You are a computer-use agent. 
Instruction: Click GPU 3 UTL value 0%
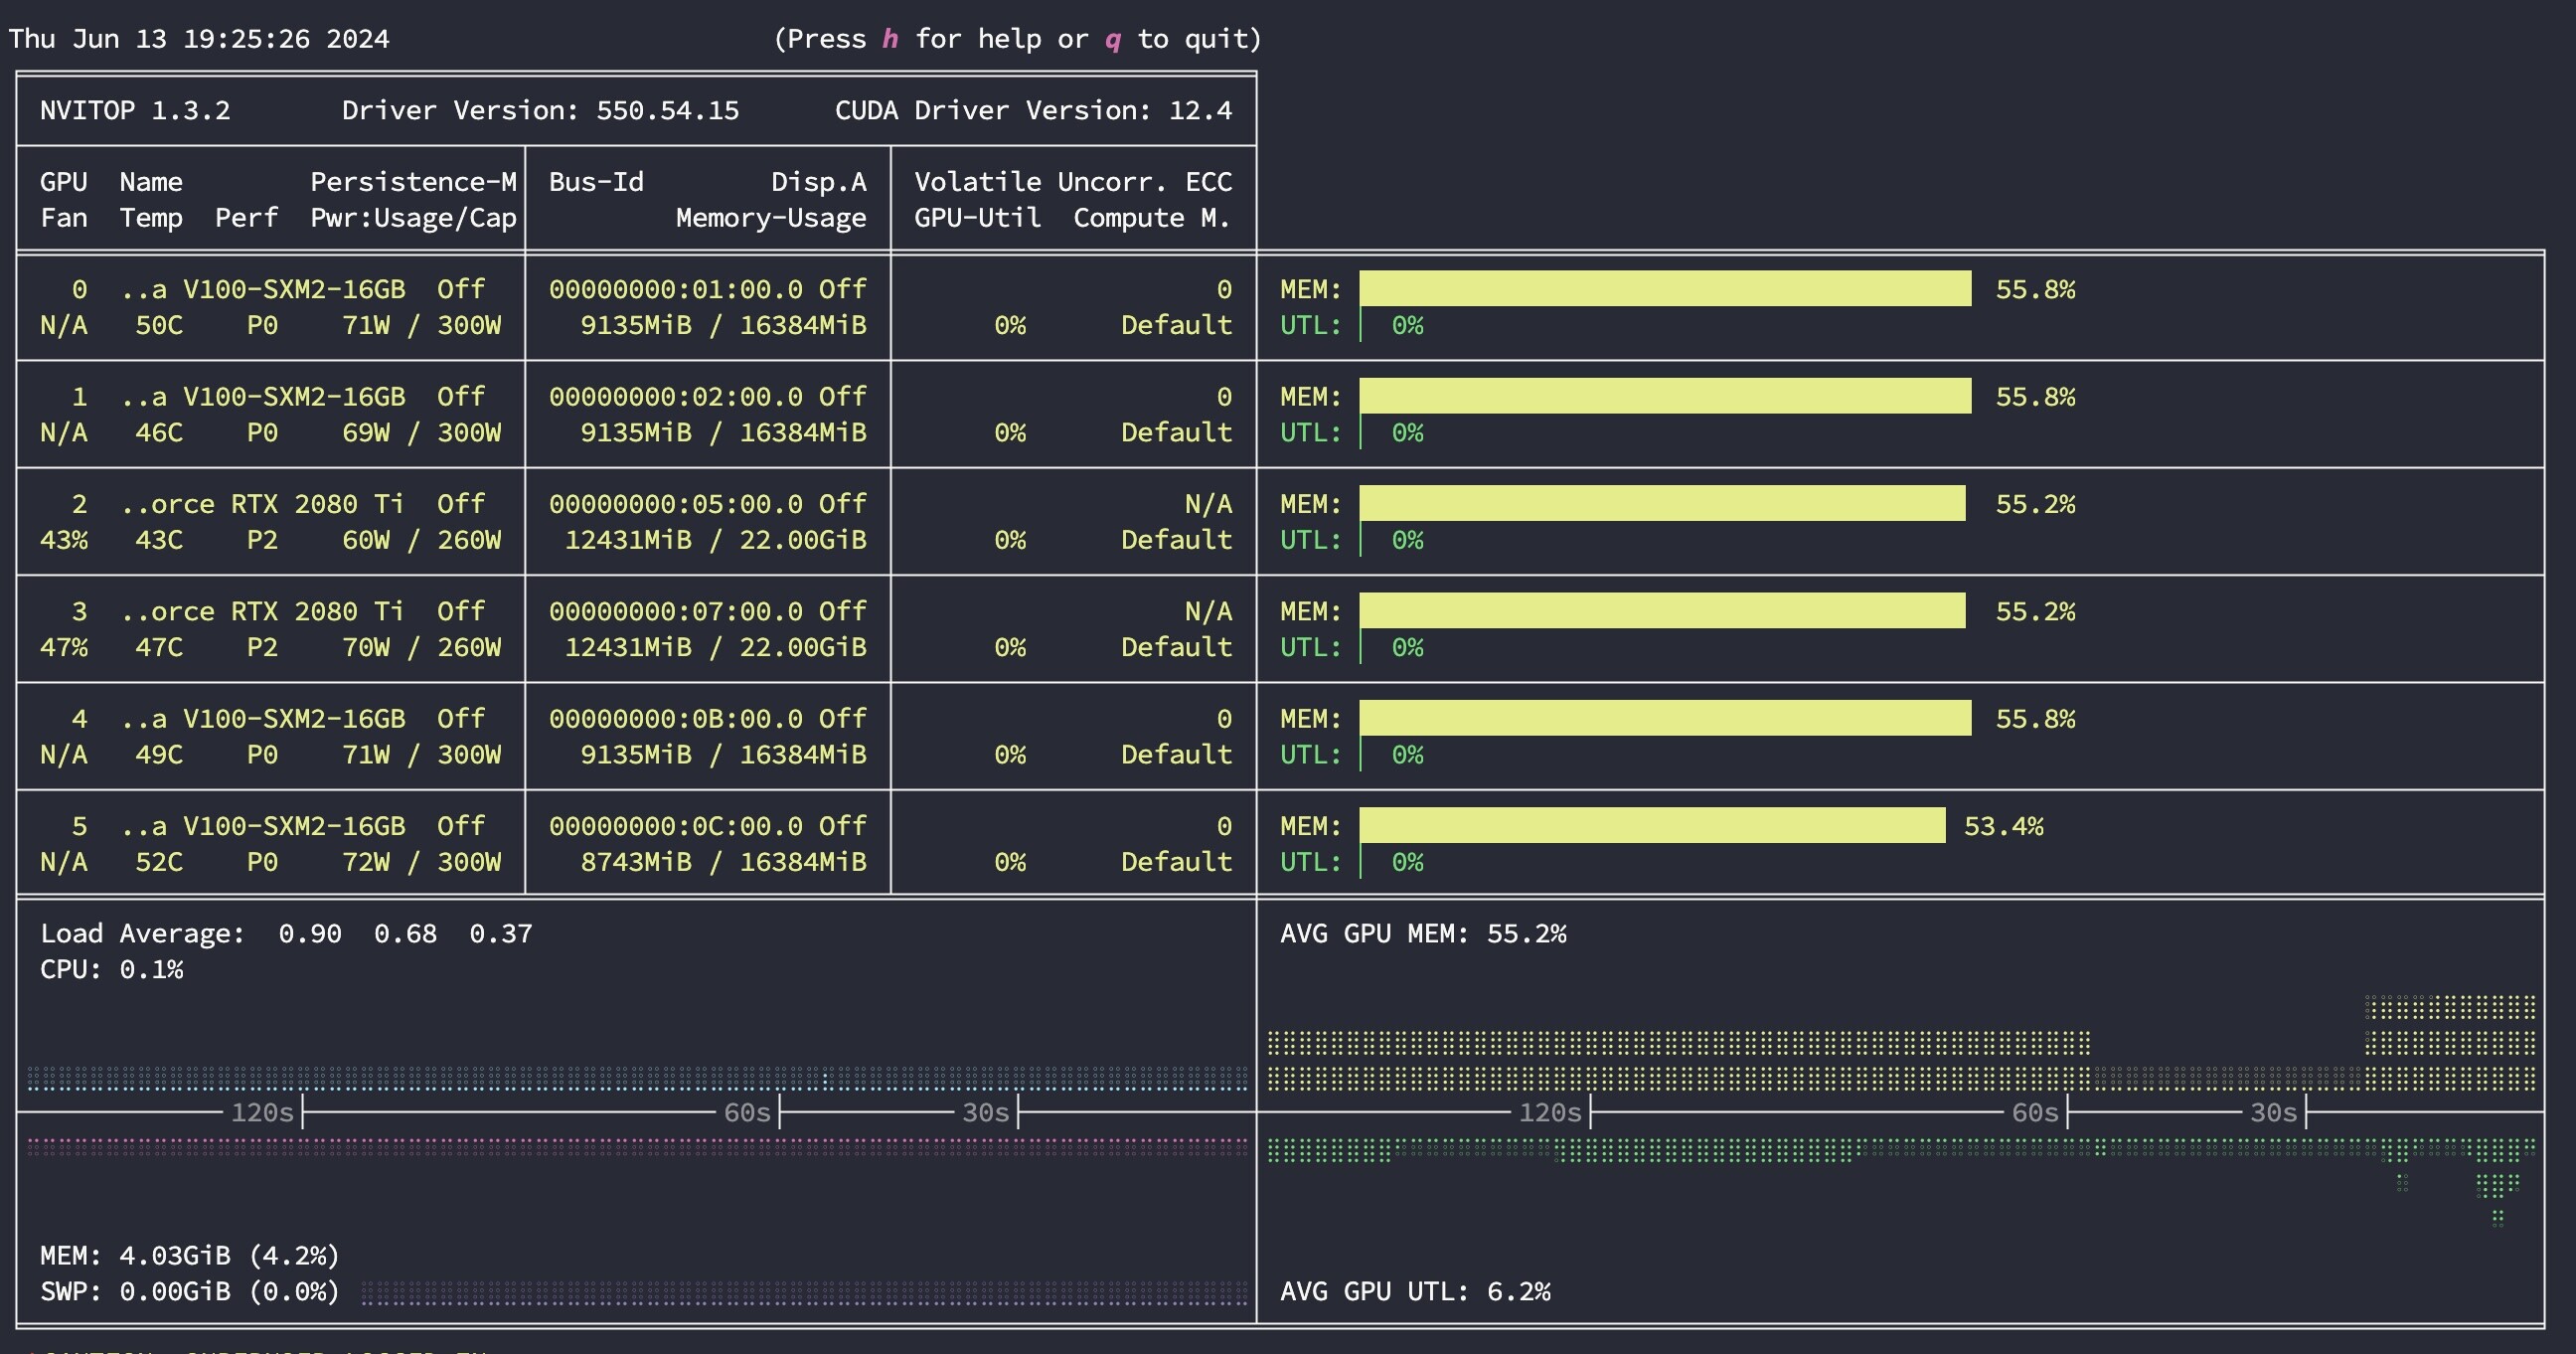tap(1407, 647)
